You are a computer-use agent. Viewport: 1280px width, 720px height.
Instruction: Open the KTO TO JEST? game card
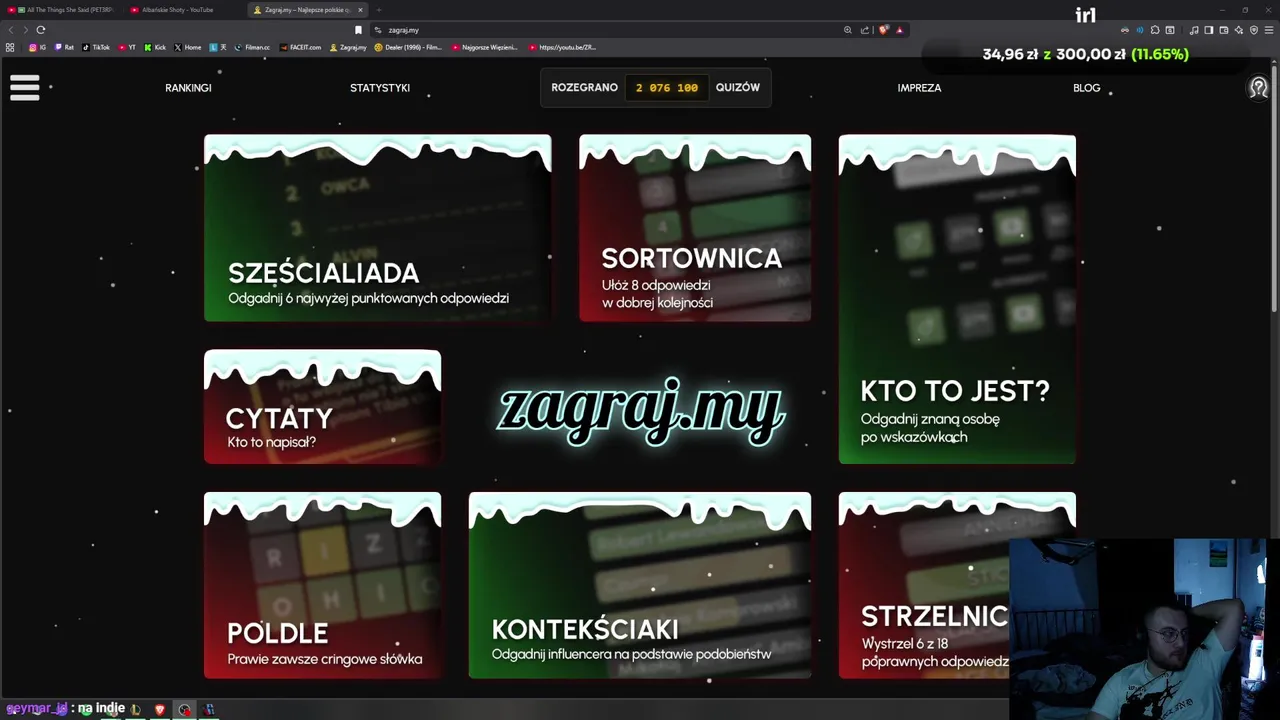click(x=957, y=299)
